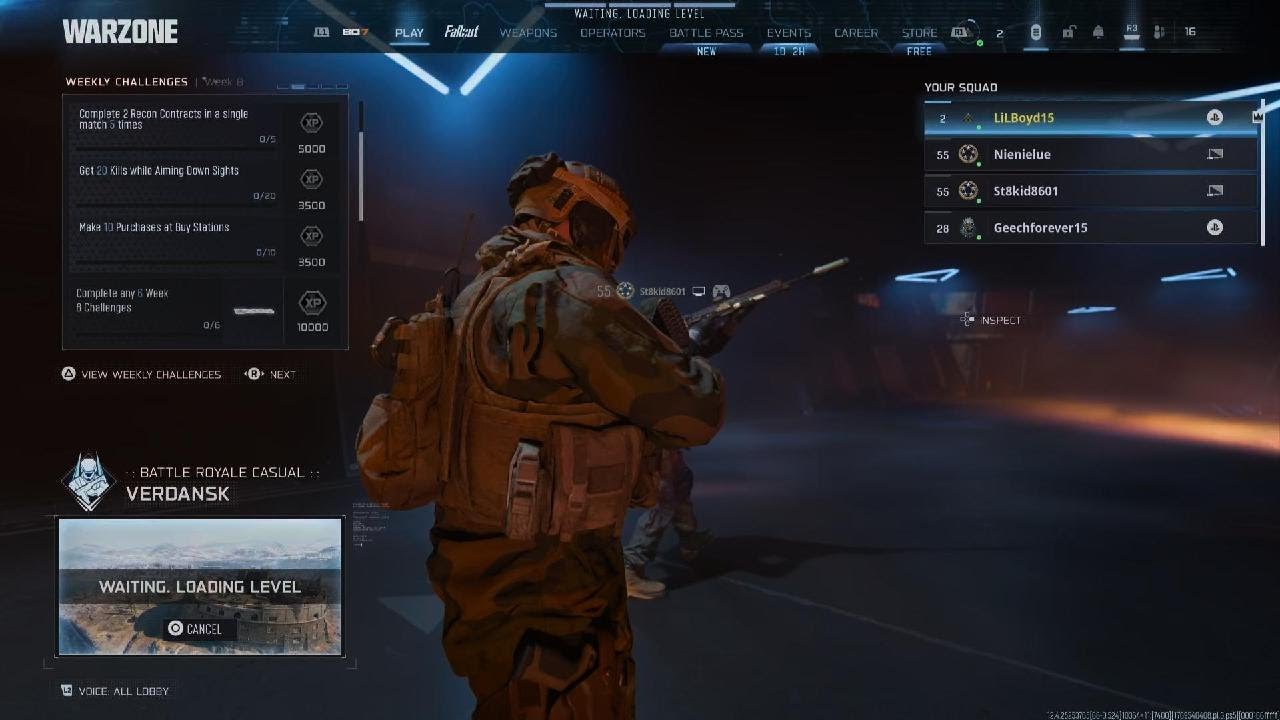Click the INSPECT d-pad icon
Screen dimensions: 1280x720
(967, 319)
